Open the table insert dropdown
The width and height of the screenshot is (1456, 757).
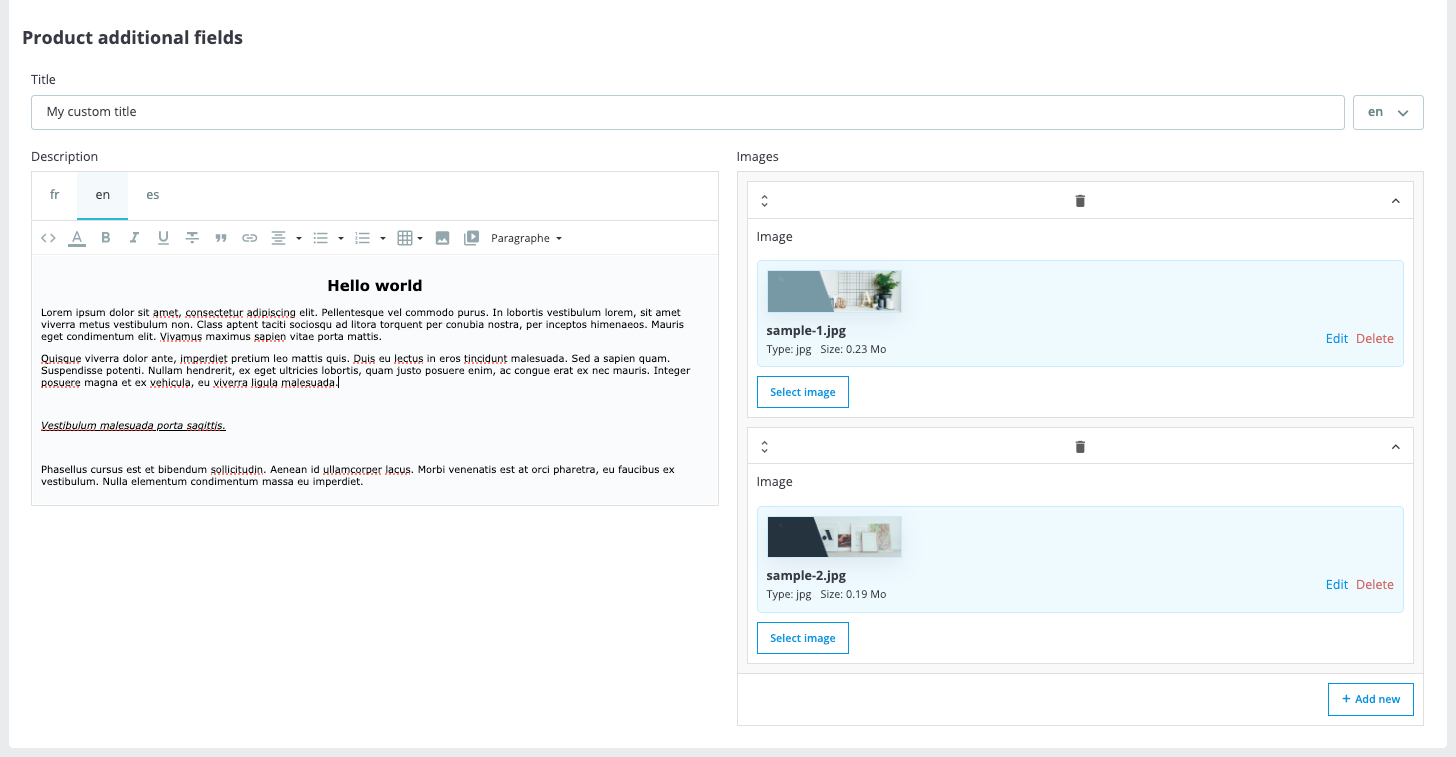tap(409, 238)
